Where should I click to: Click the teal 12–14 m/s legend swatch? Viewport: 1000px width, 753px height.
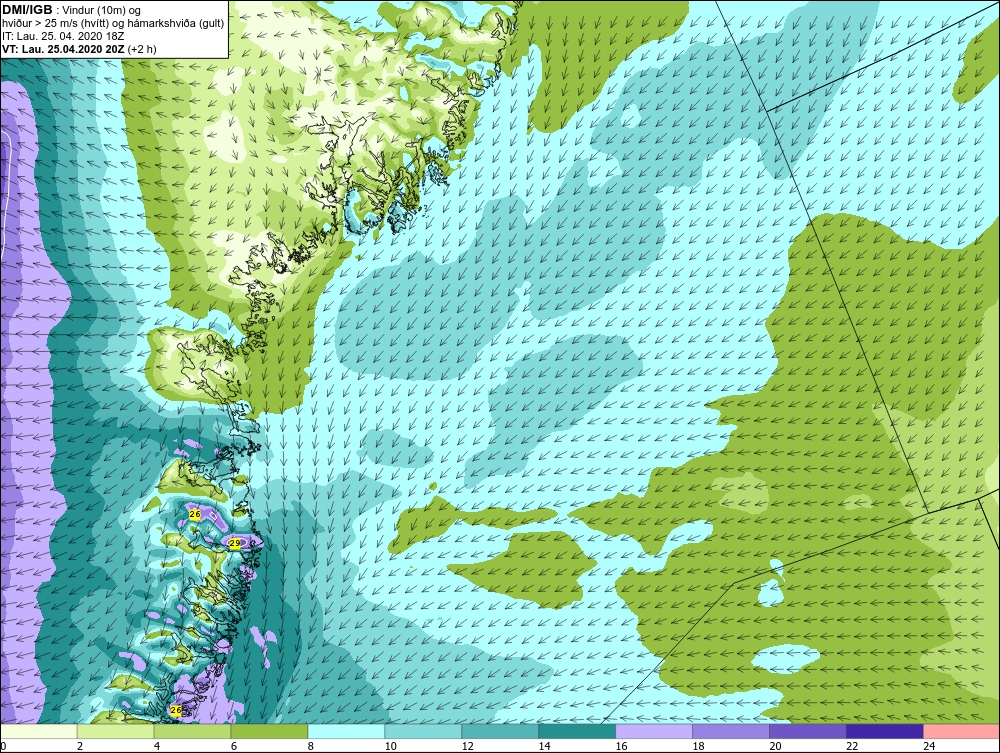[x=500, y=731]
